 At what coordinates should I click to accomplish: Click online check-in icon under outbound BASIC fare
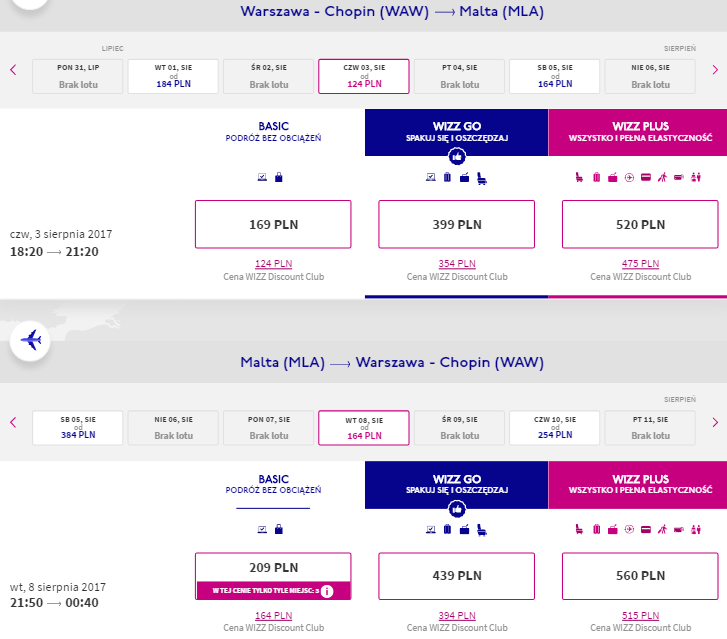(x=262, y=177)
